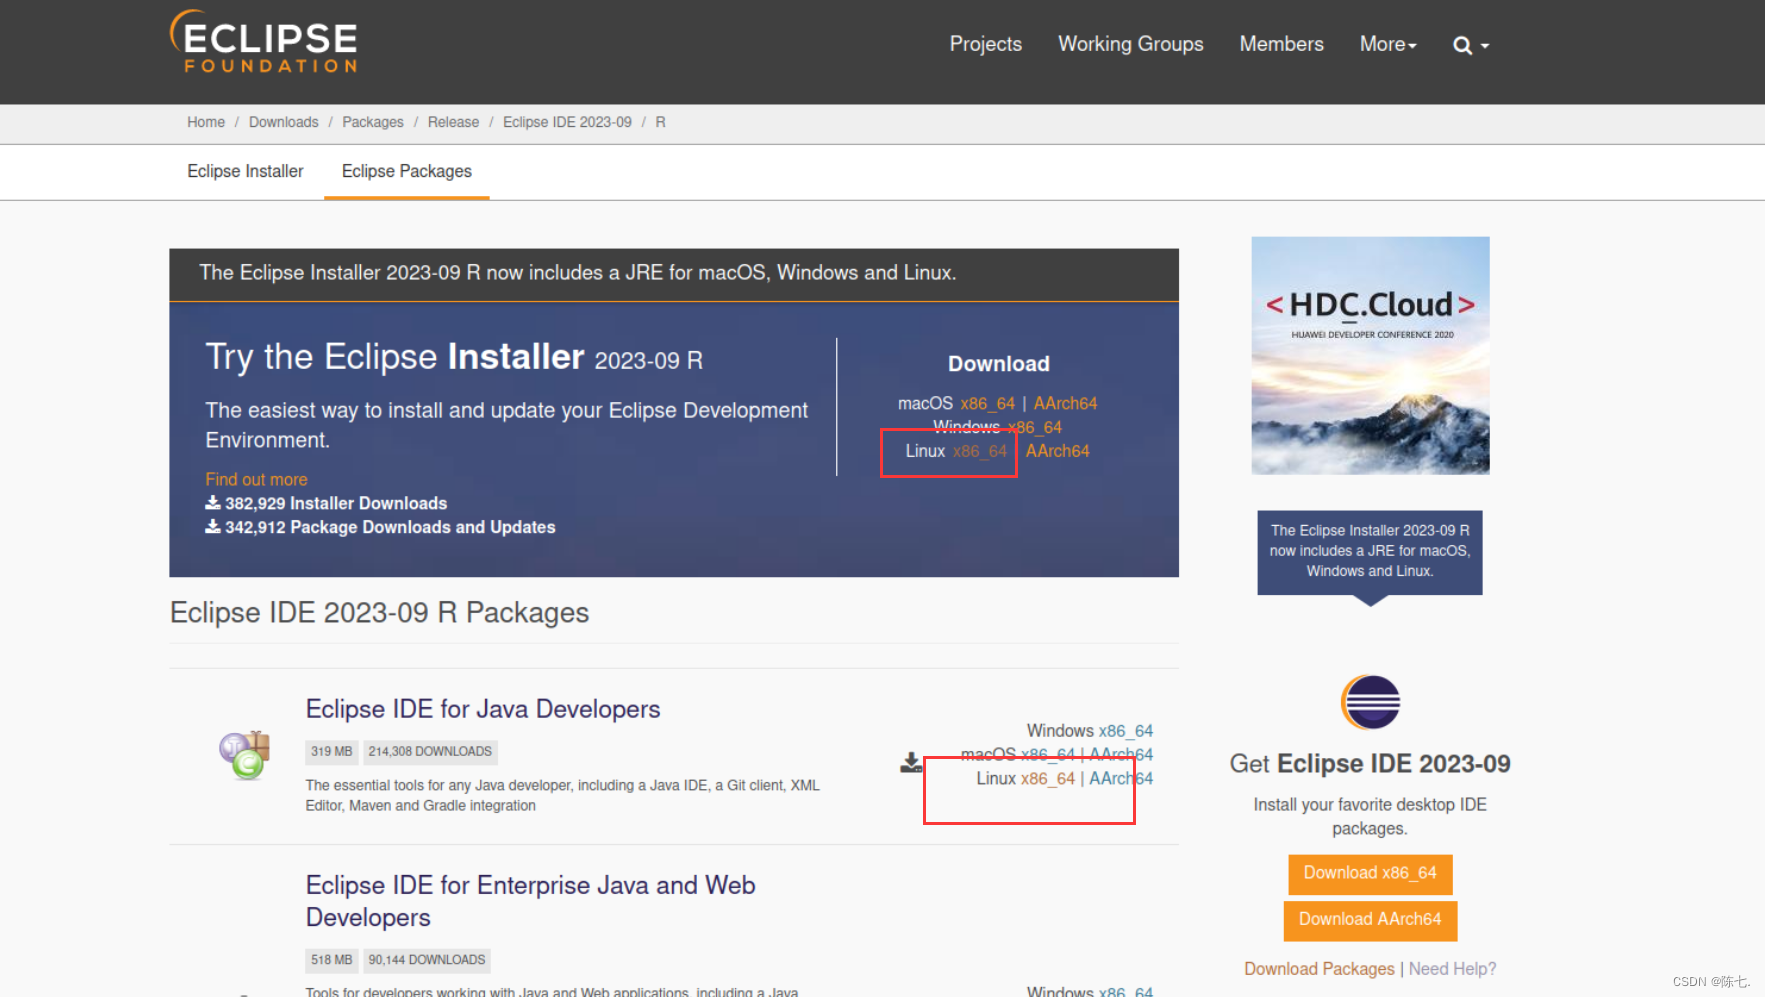The width and height of the screenshot is (1765, 997).
Task: Download Java Developers macOS AArch64 package
Action: (x=1121, y=754)
